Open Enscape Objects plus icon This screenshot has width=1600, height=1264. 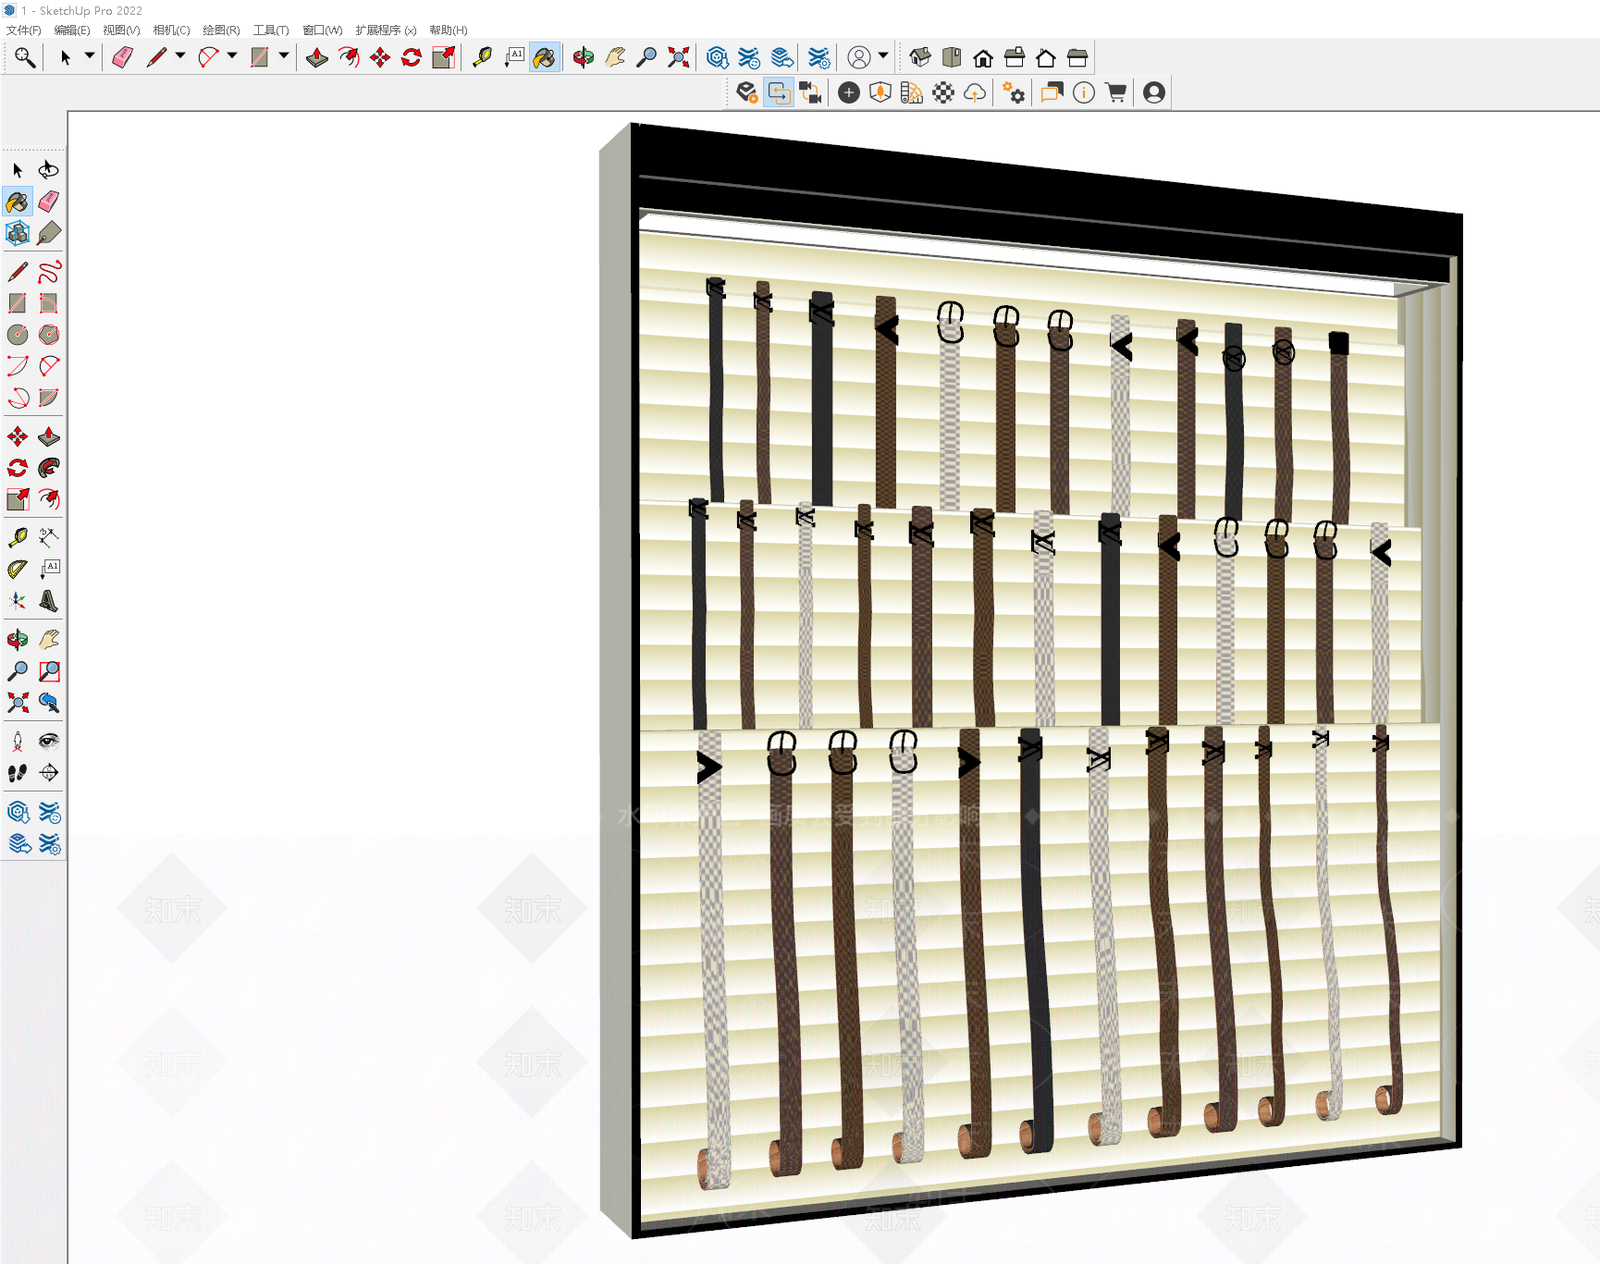(x=849, y=93)
